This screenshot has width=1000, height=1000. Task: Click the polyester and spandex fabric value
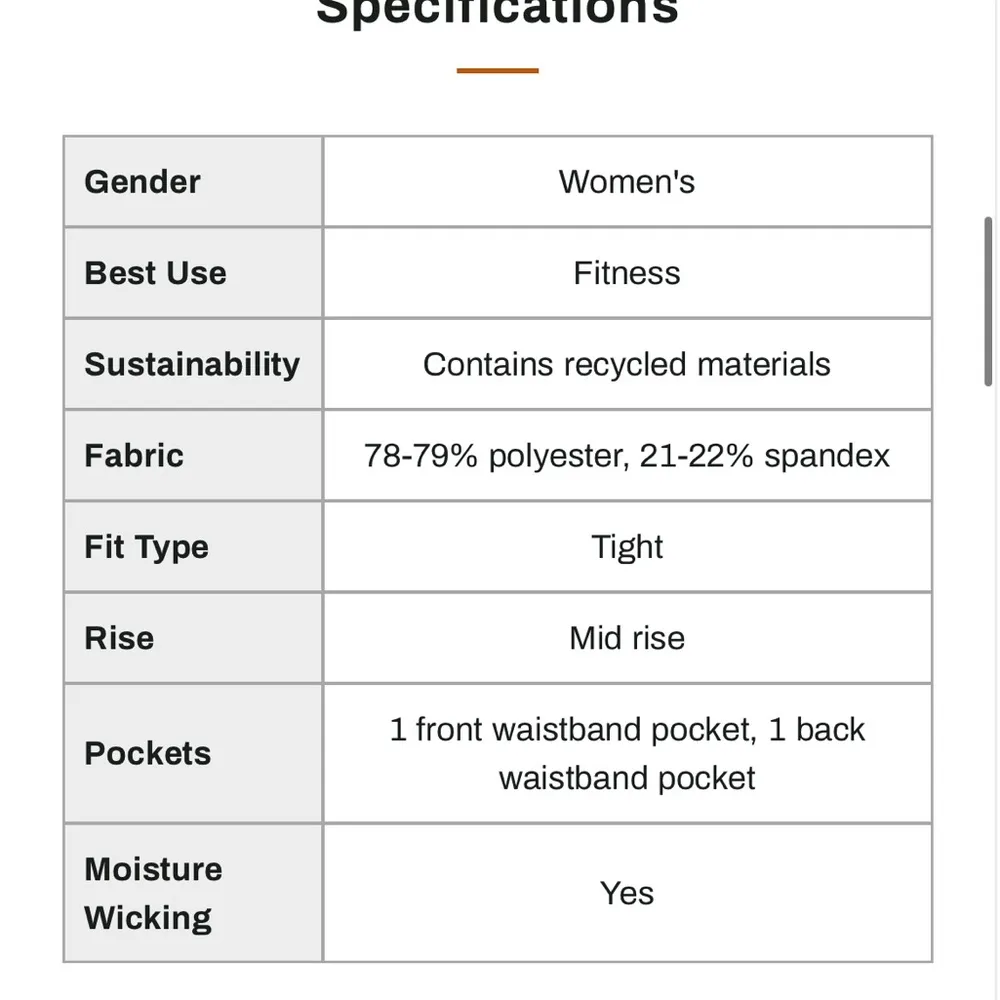click(627, 456)
